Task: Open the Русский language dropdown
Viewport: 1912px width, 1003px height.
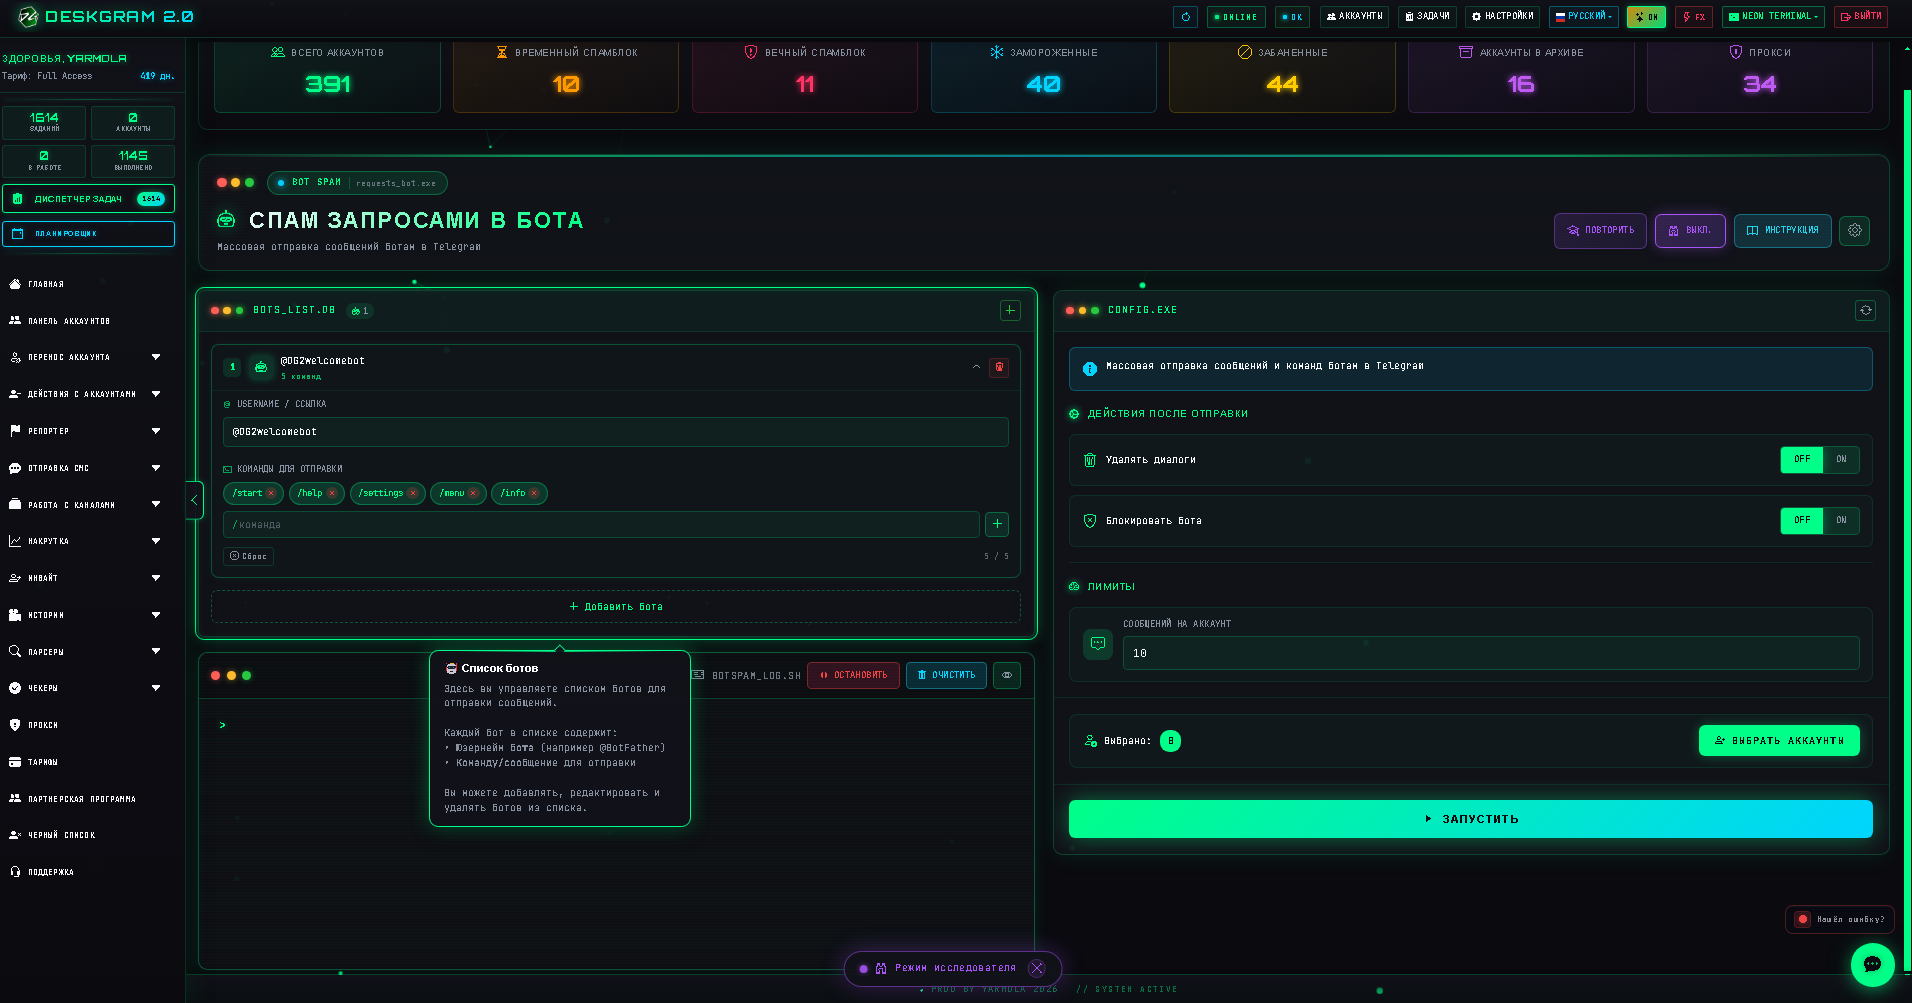Action: tap(1584, 17)
